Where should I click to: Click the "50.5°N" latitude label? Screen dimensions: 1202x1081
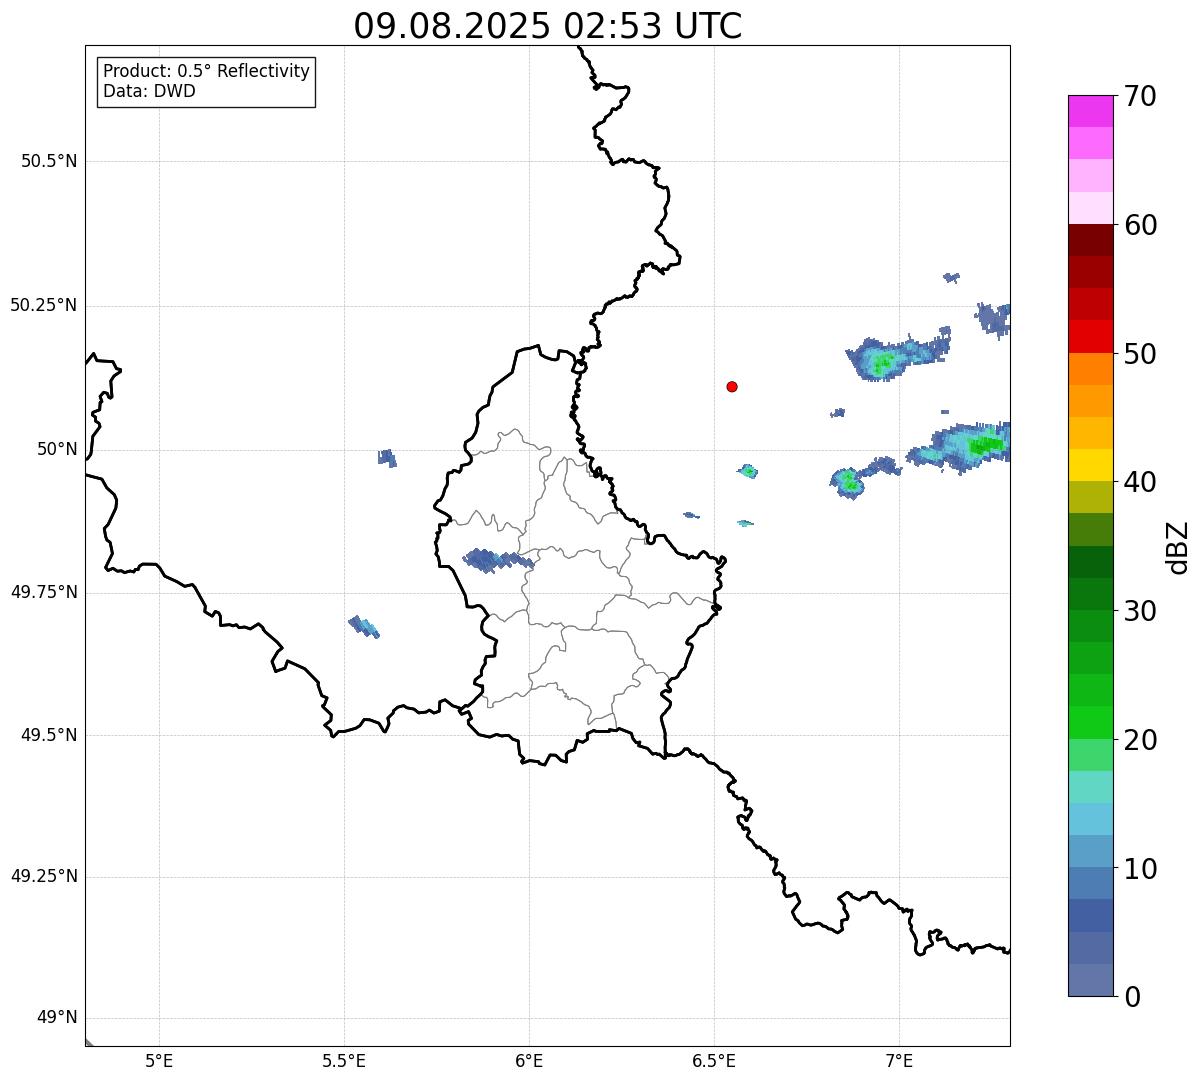[48, 161]
